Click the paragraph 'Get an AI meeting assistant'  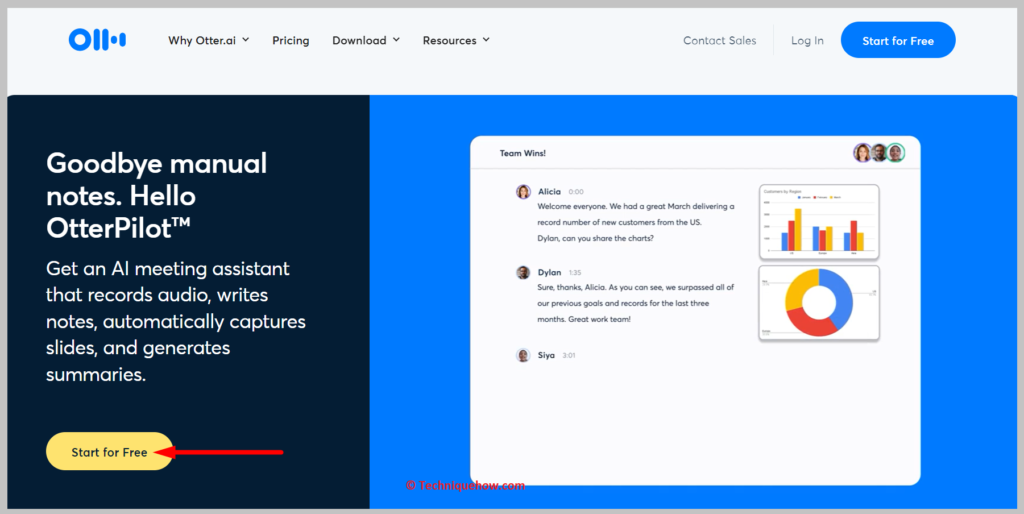[176, 321]
